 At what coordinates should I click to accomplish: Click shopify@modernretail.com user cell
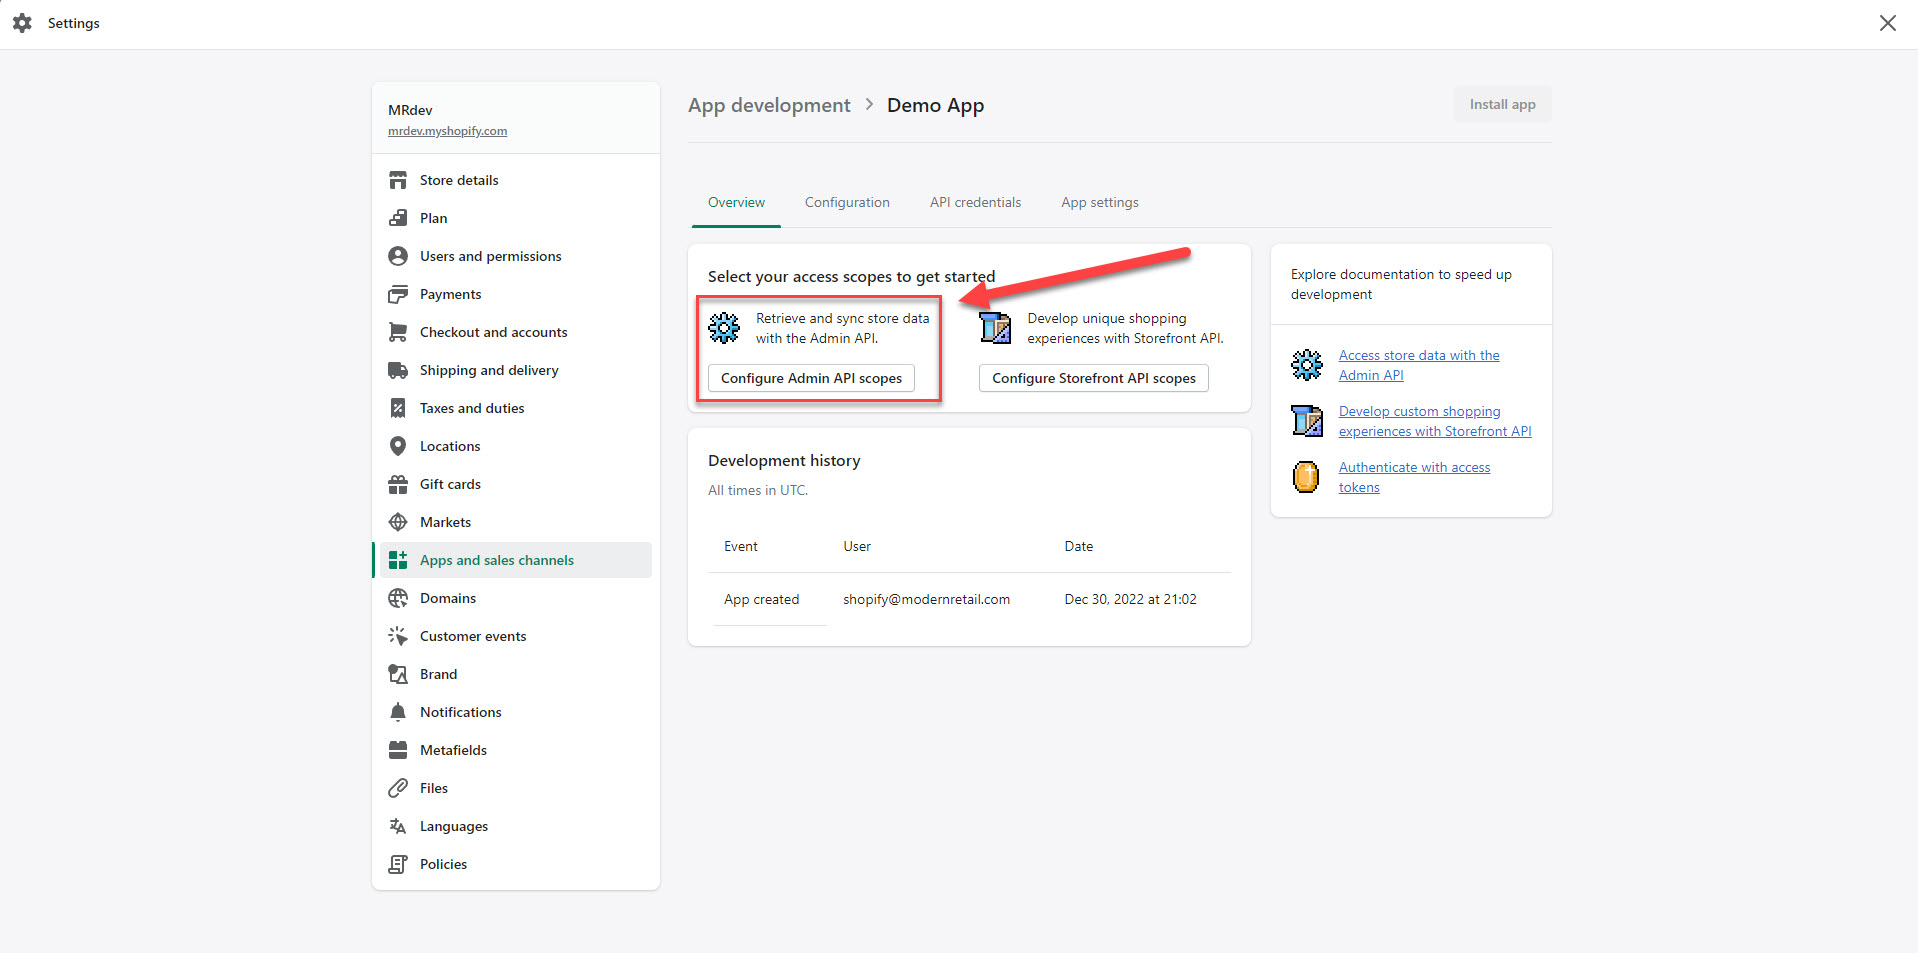click(x=926, y=599)
